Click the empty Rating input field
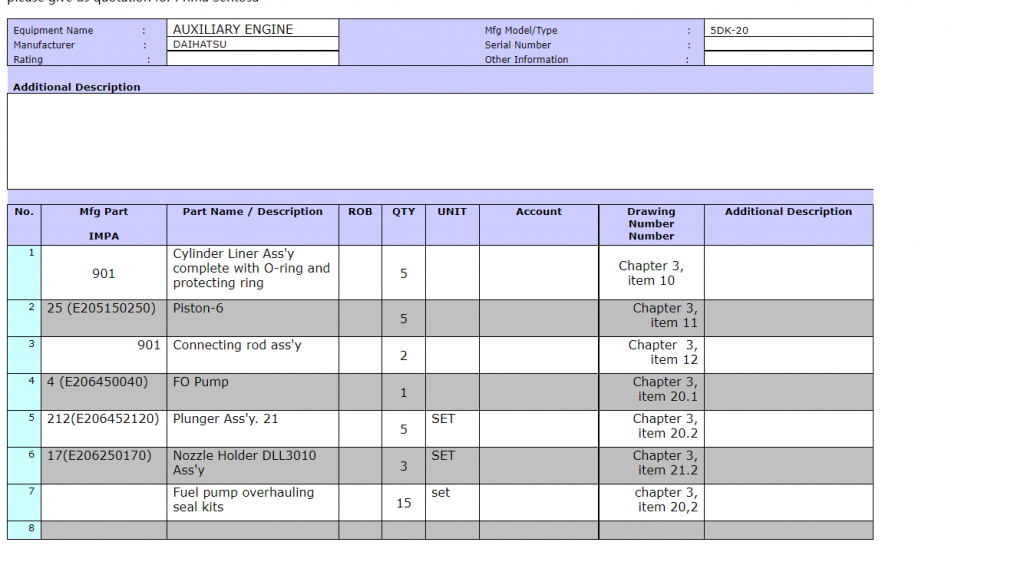The image size is (1024, 562). point(252,59)
